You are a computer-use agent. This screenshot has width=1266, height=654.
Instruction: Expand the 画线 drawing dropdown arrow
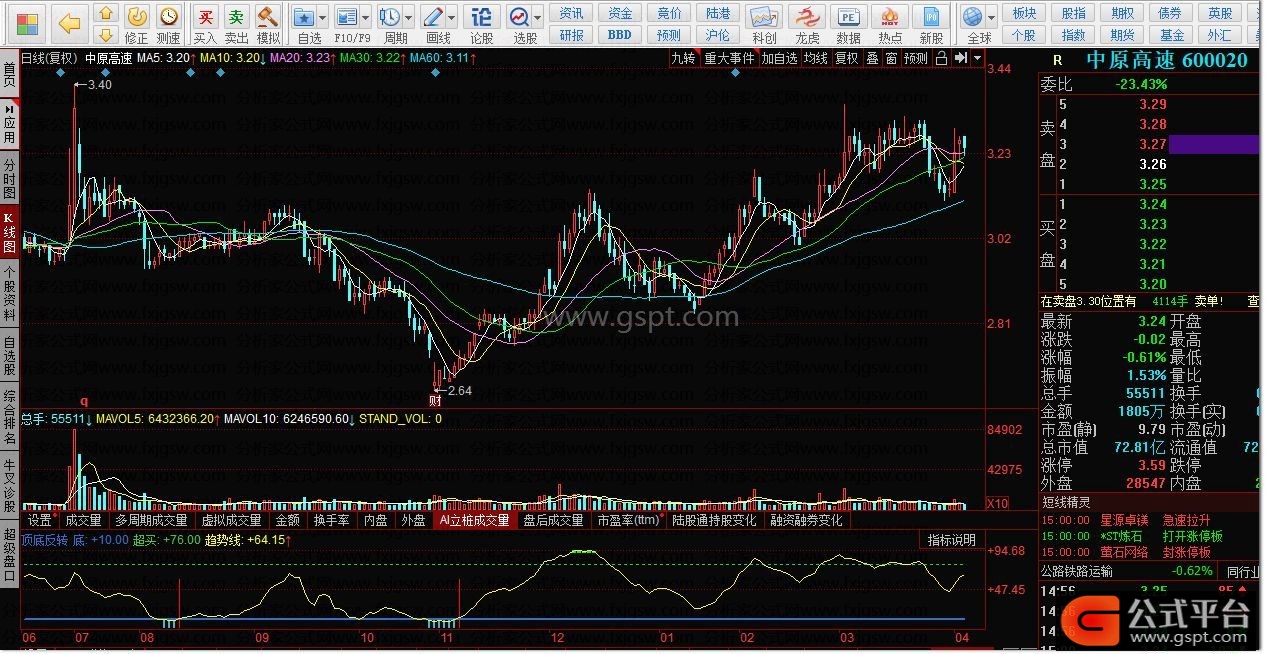coord(452,18)
